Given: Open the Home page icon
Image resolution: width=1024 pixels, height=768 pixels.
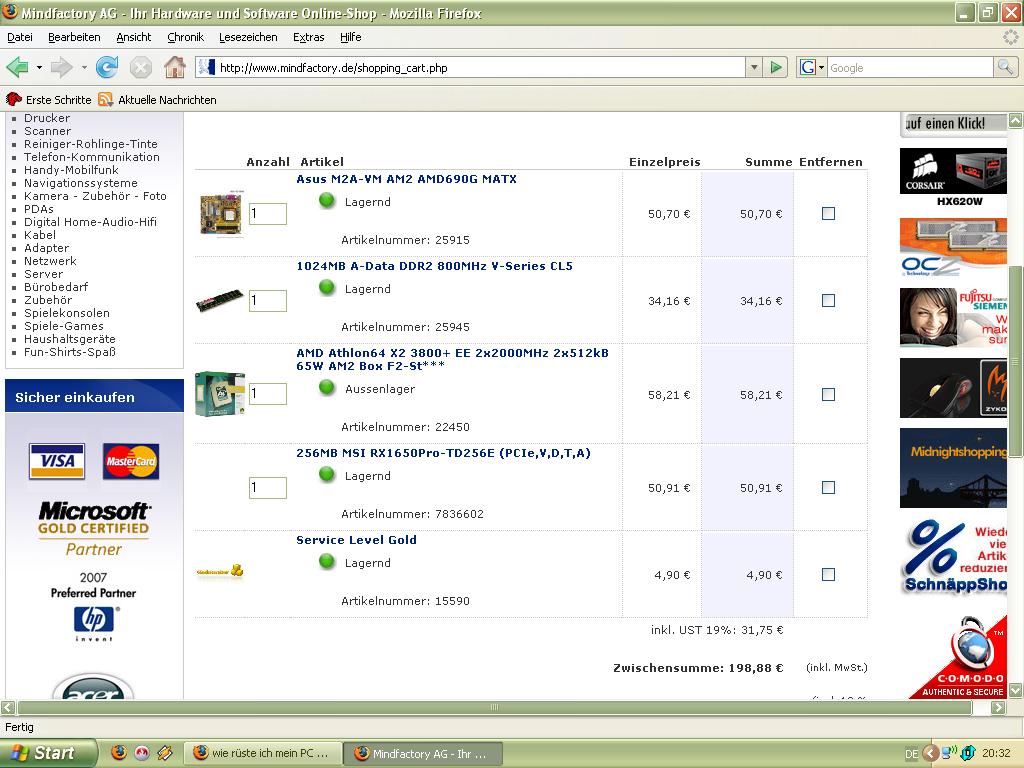Looking at the screenshot, I should pos(174,67).
